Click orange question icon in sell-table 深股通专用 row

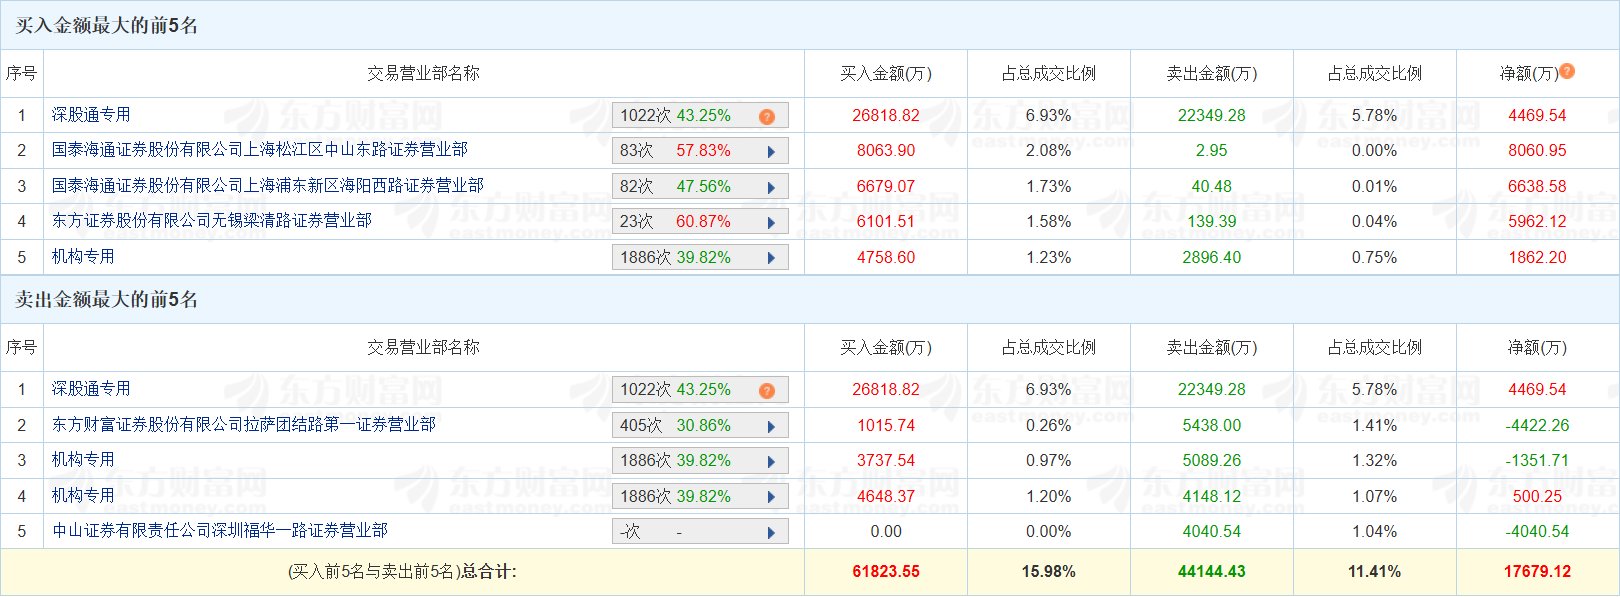pos(767,391)
